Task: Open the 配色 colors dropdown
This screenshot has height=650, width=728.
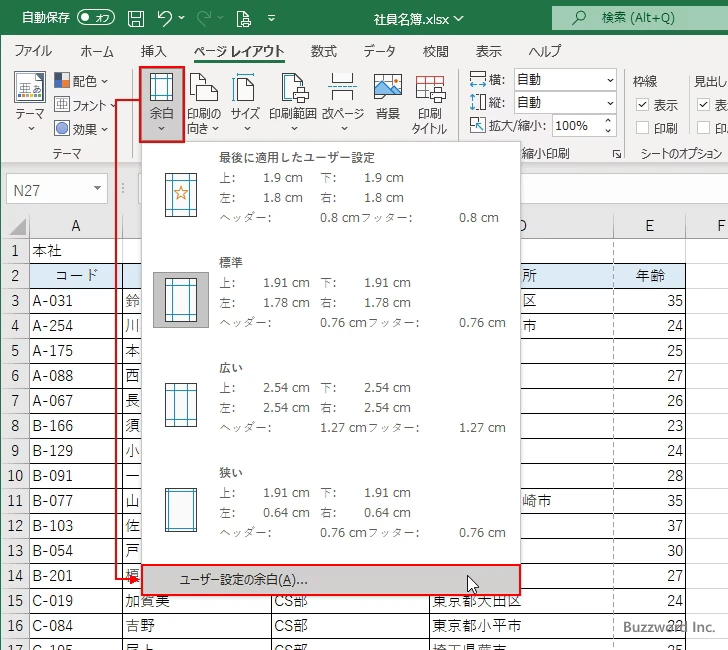Action: pos(81,81)
